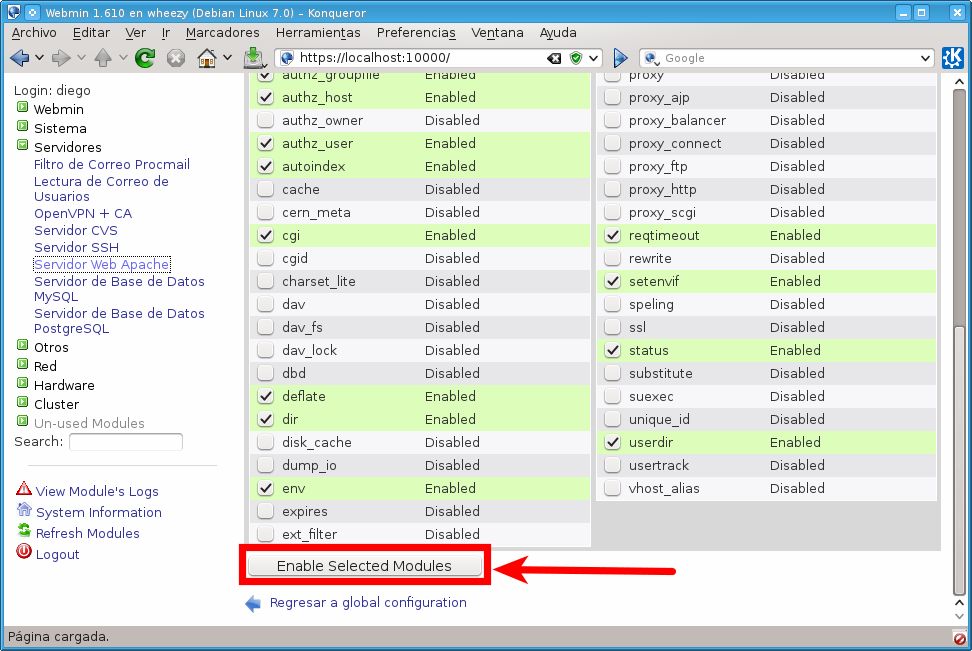
Task: Go to homepage using the Home icon
Action: [206, 57]
